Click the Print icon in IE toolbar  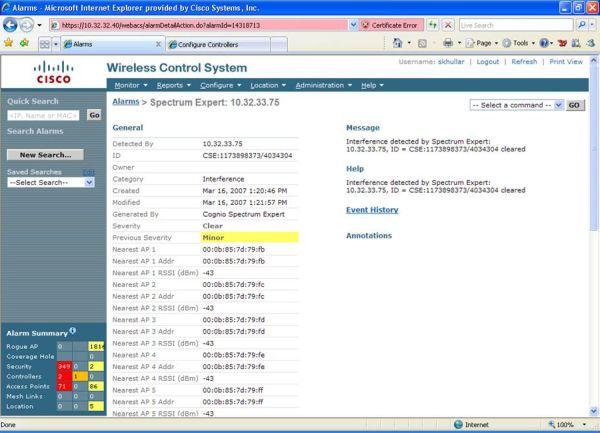[448, 43]
